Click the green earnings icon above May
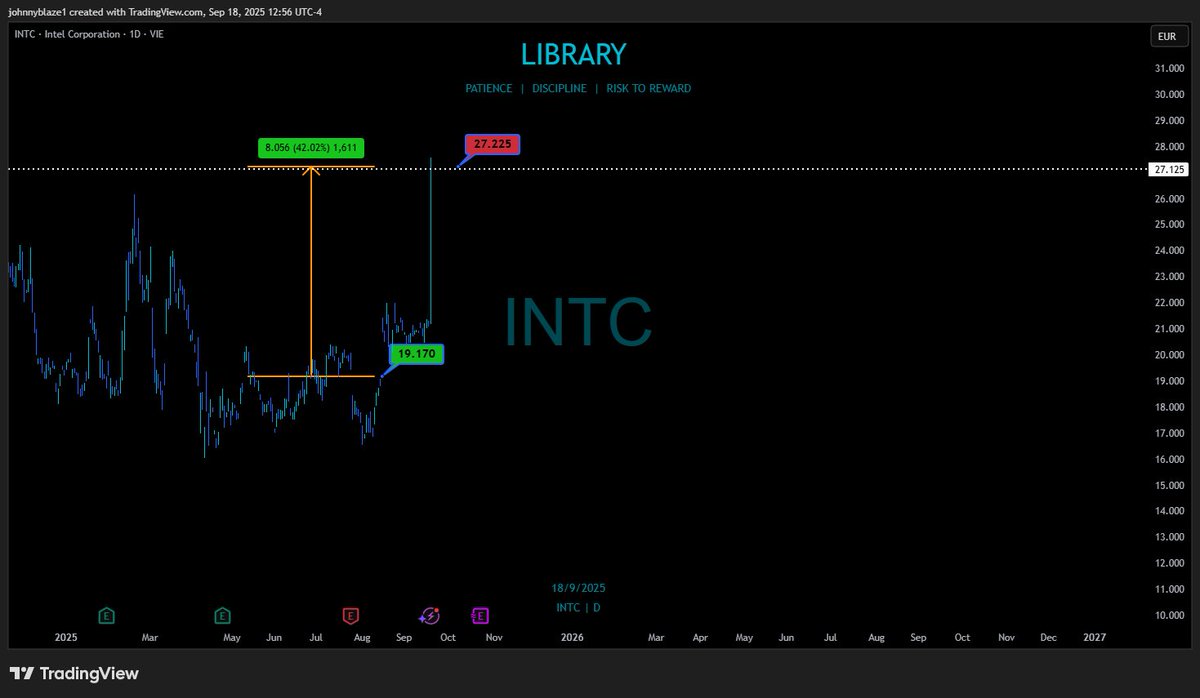The image size is (1200, 698). coord(221,615)
